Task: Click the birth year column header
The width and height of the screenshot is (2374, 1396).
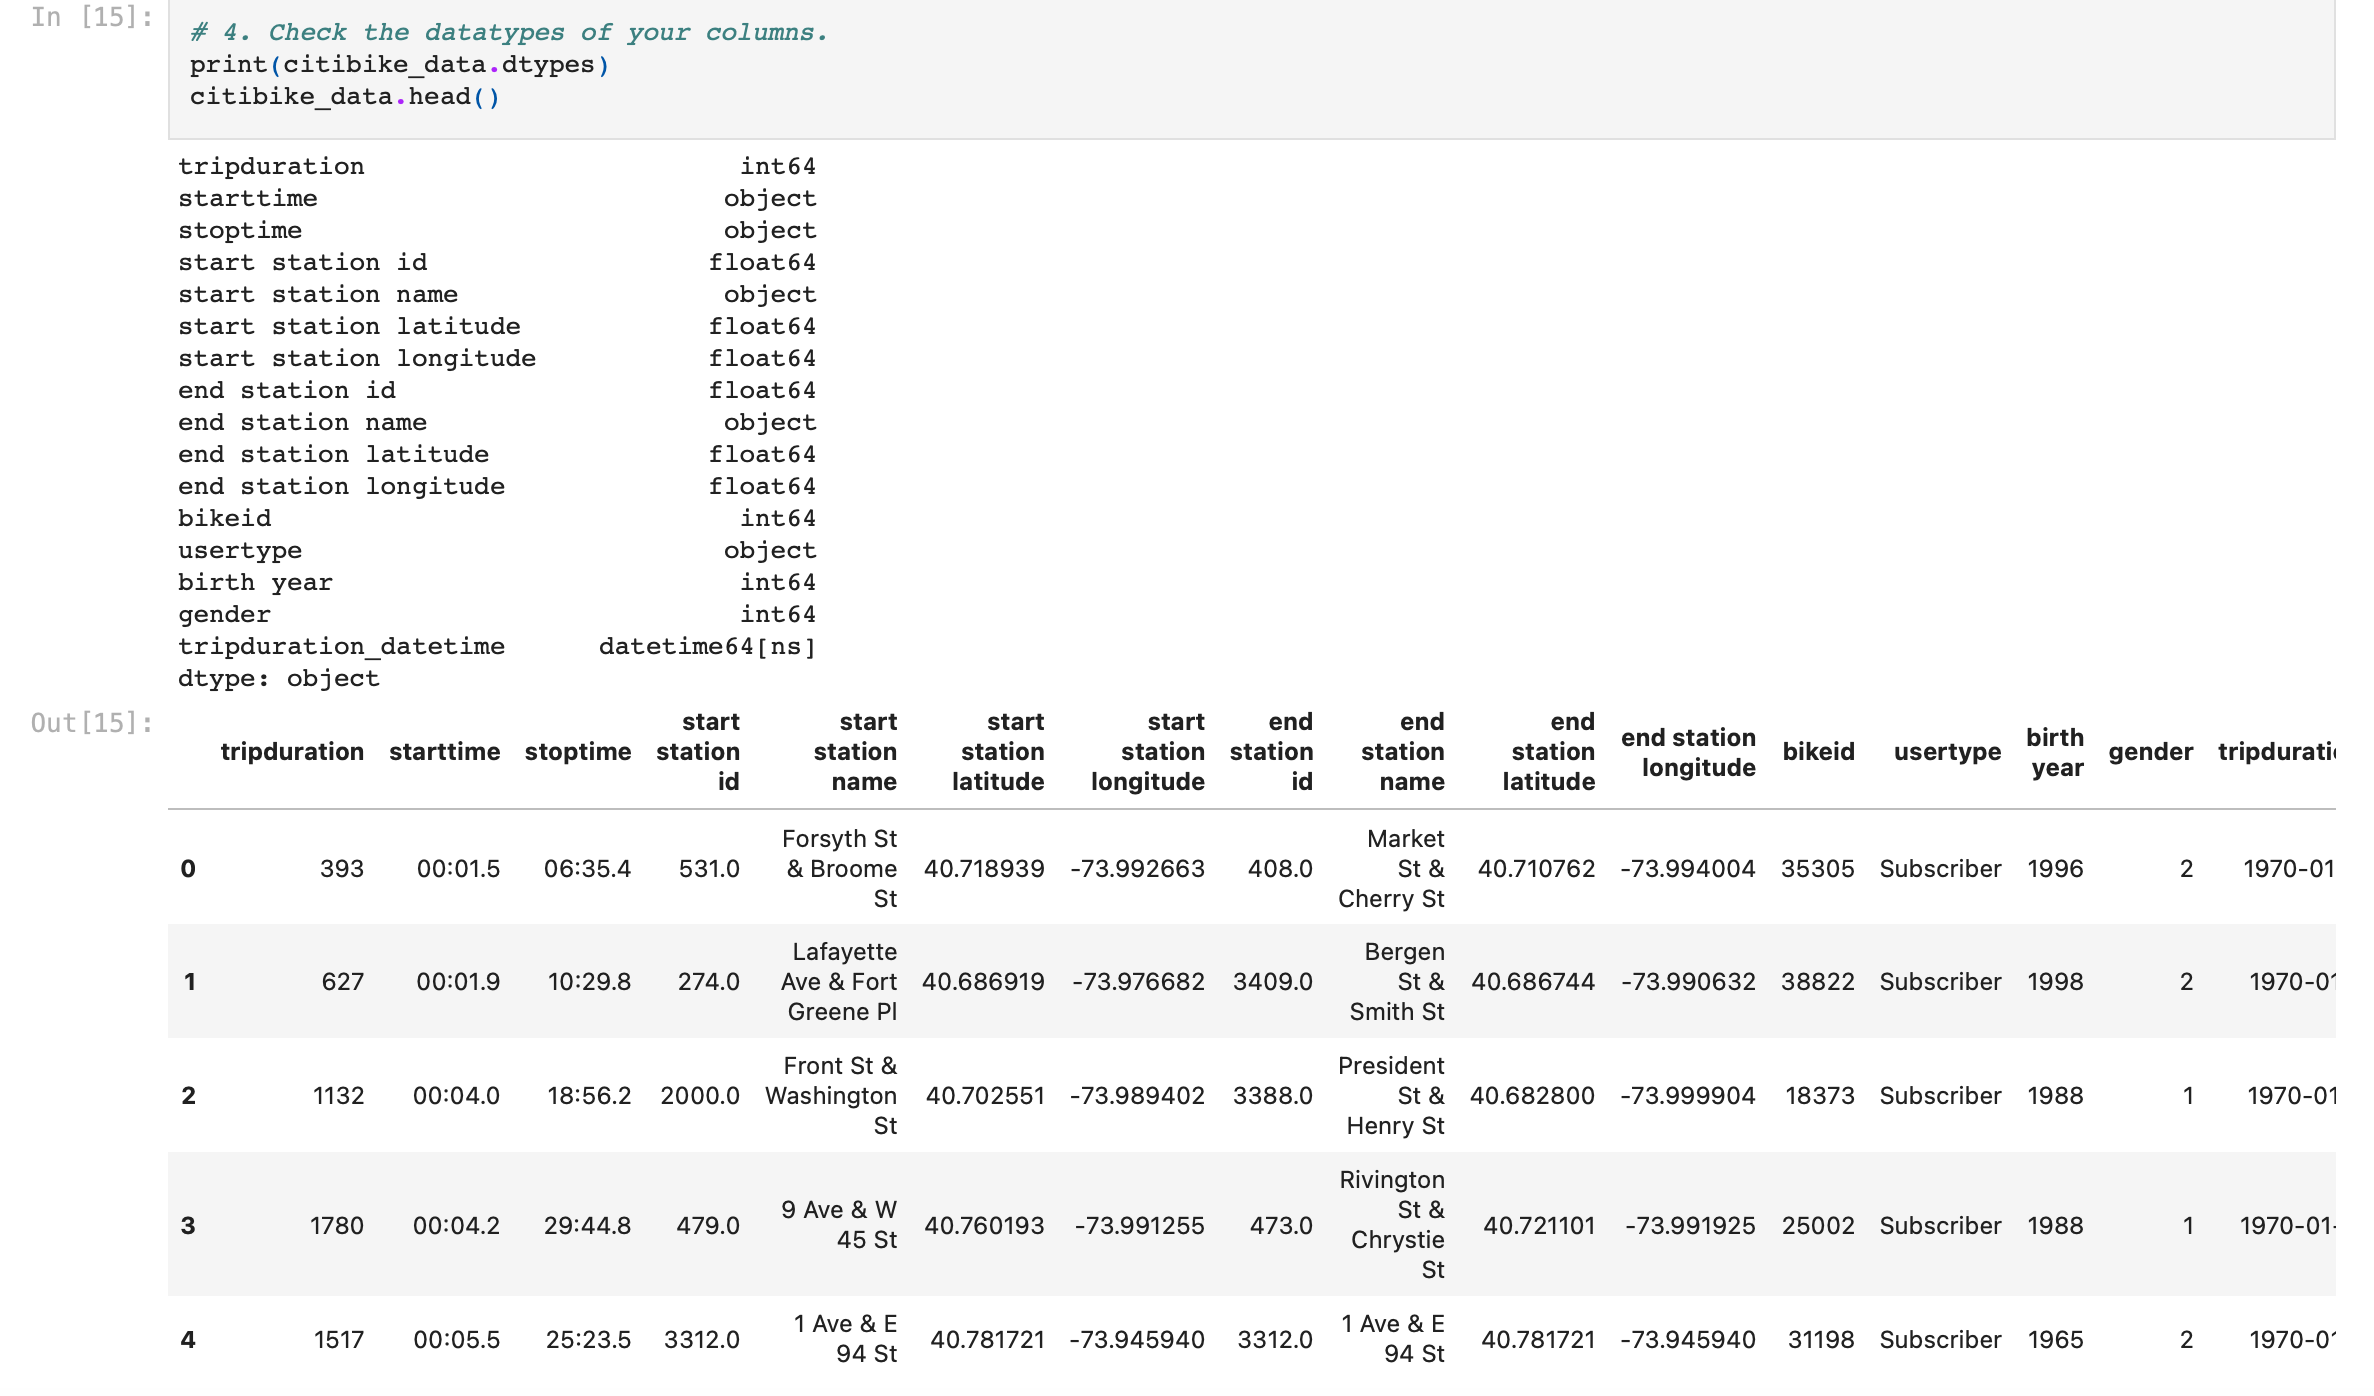Action: tap(2055, 752)
